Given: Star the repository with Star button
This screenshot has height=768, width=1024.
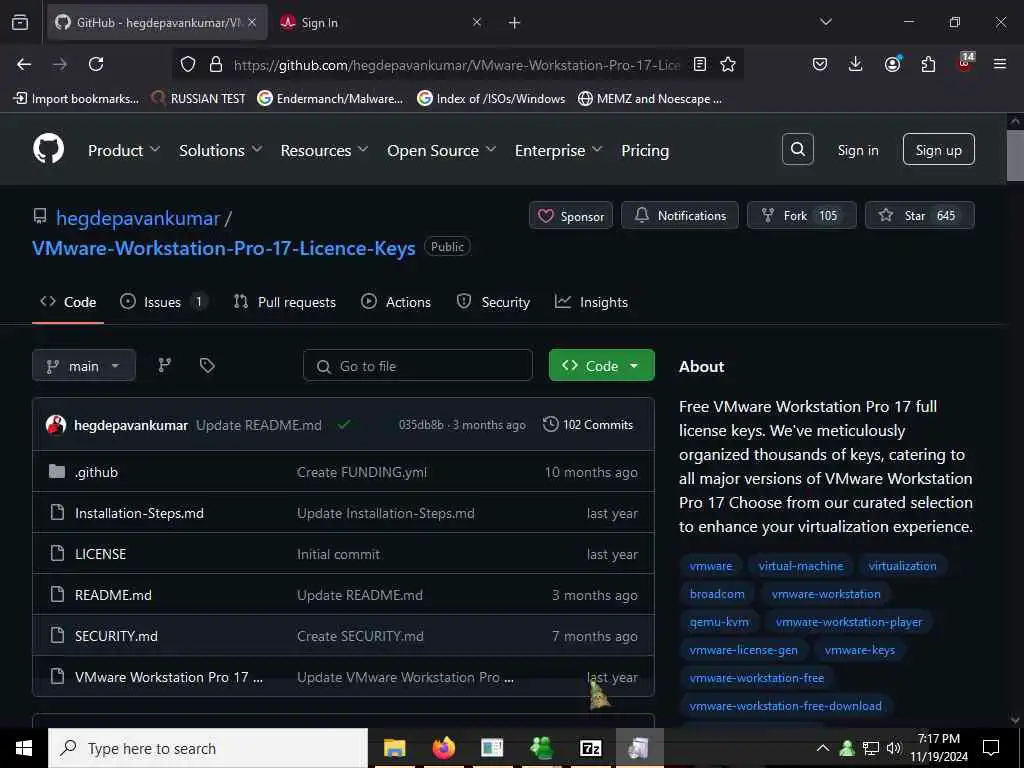Looking at the screenshot, I should (920, 216).
